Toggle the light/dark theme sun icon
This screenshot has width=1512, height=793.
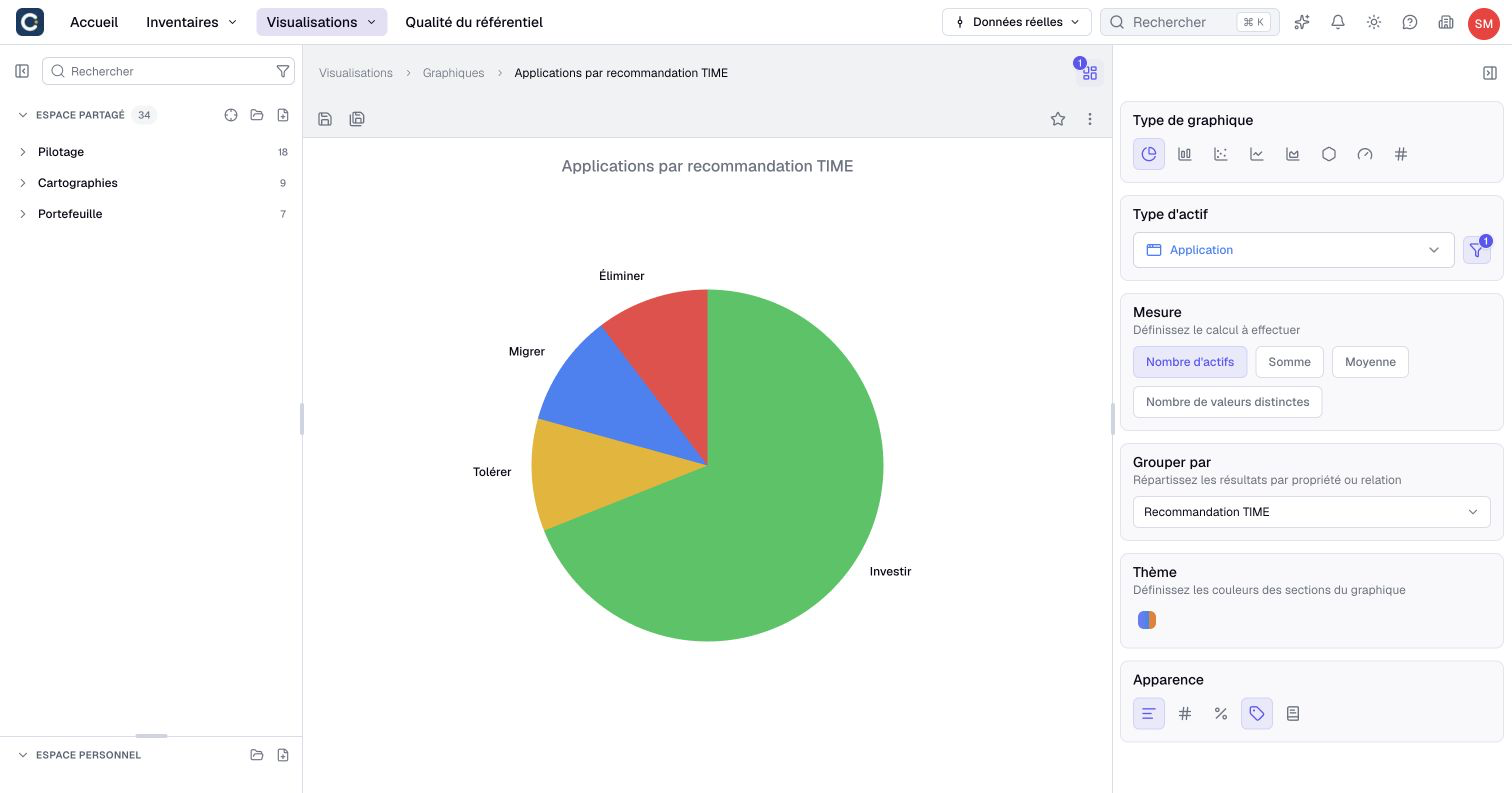1374,22
